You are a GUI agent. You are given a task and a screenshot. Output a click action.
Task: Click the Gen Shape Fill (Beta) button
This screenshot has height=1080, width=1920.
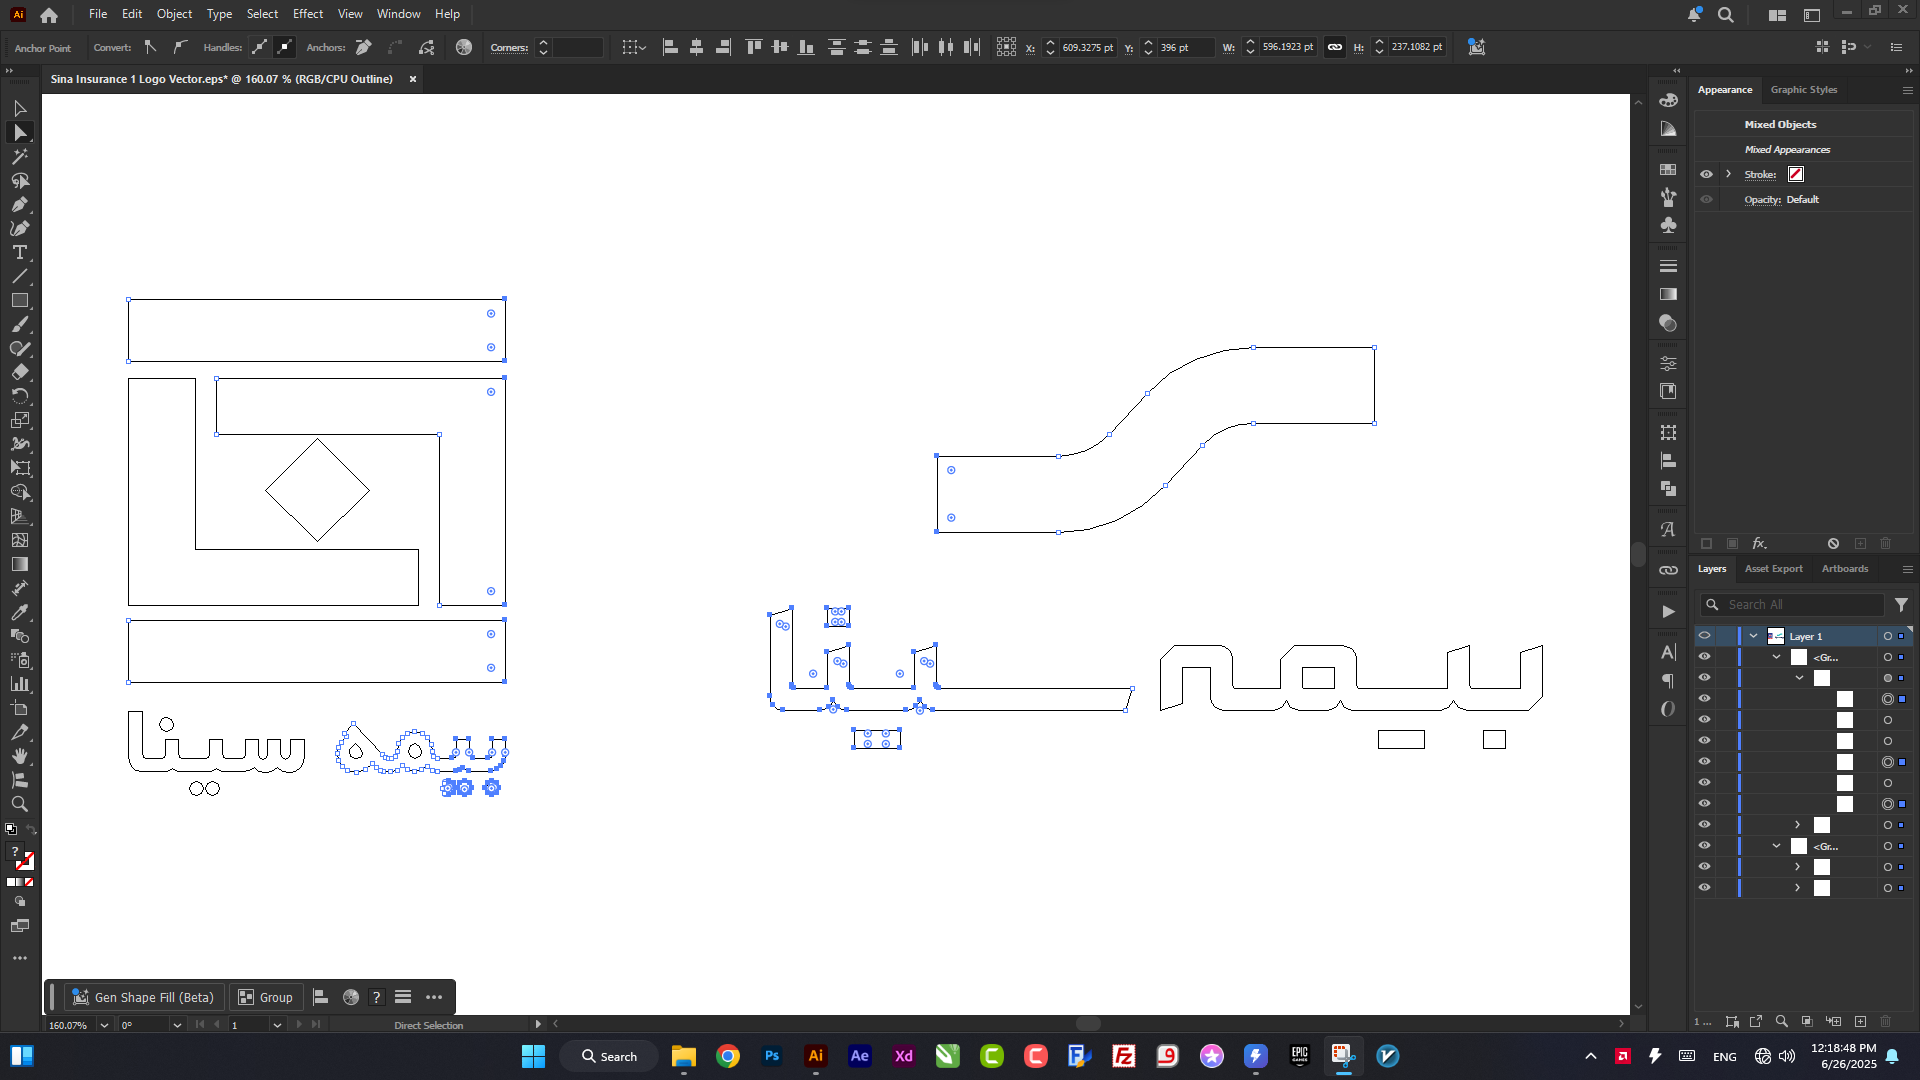[143, 997]
